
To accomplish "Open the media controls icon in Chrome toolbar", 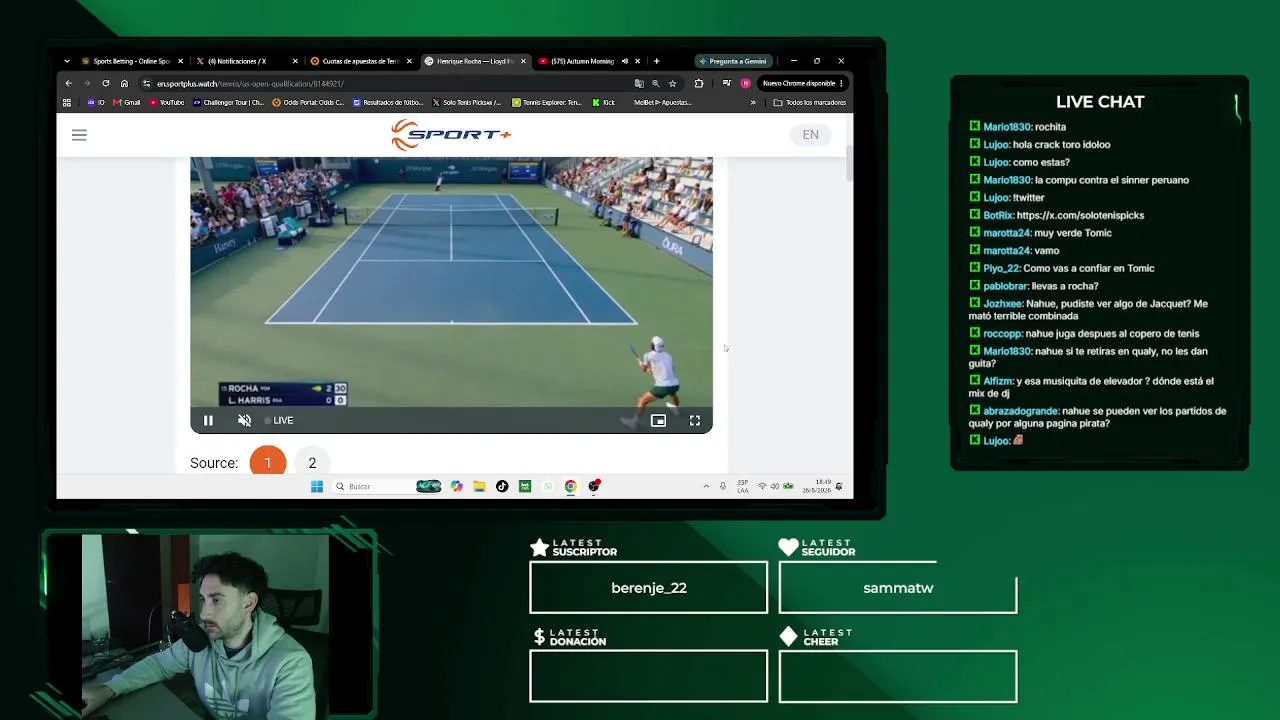I will coord(726,83).
